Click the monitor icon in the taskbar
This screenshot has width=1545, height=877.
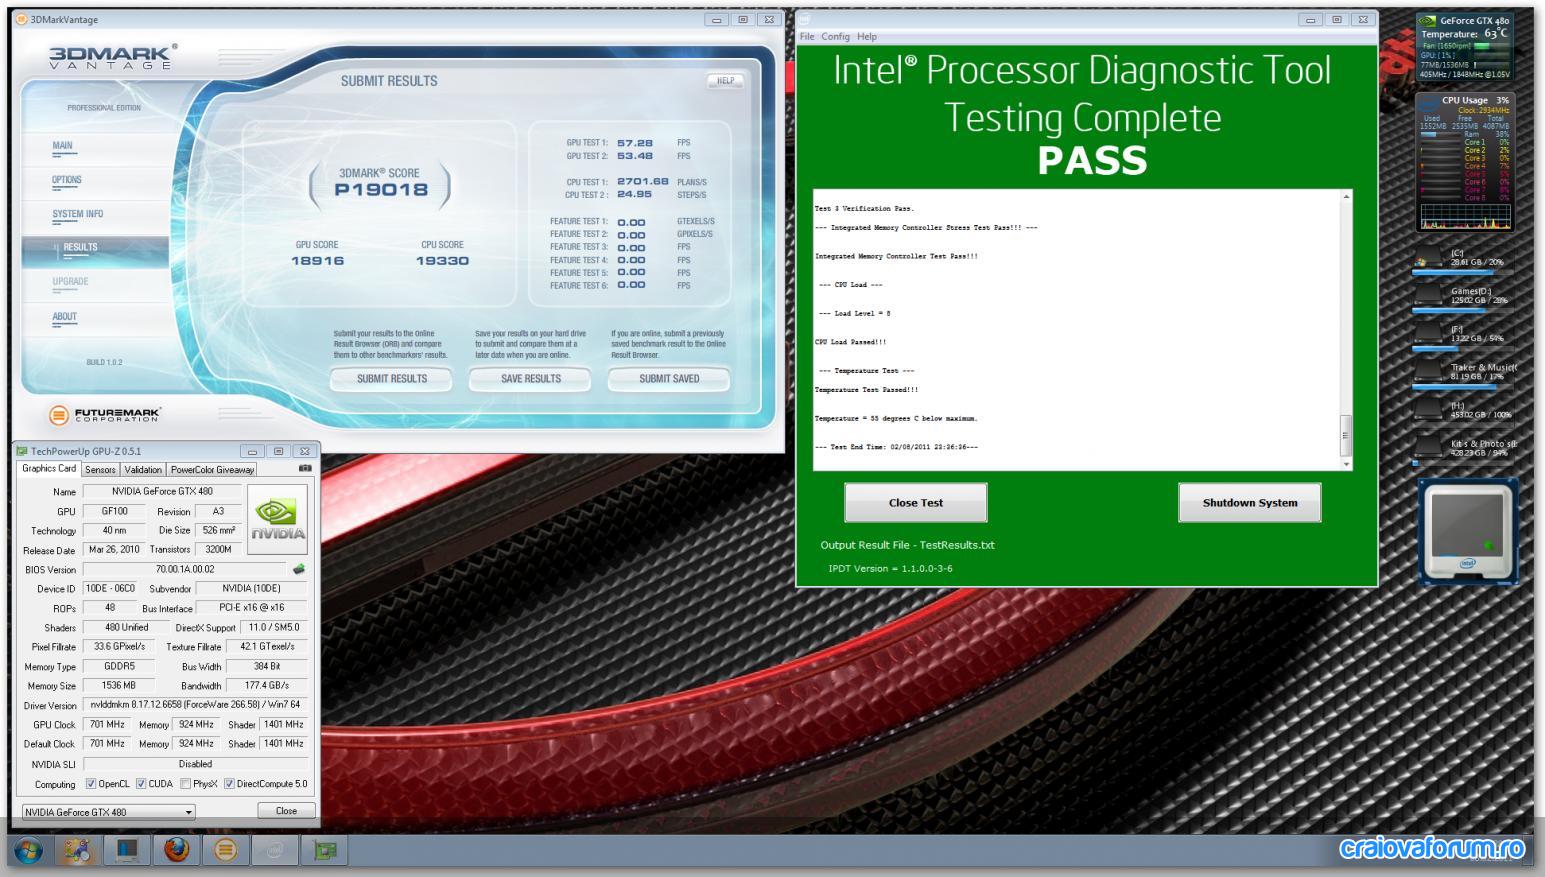pyautogui.click(x=127, y=850)
